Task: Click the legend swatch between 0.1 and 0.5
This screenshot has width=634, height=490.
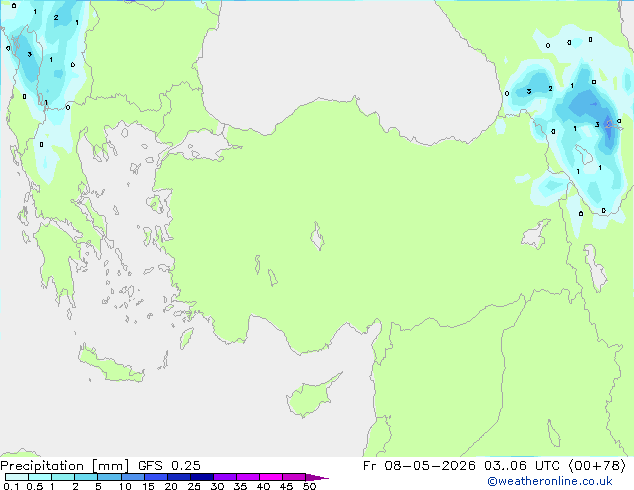Action: pyautogui.click(x=17, y=477)
